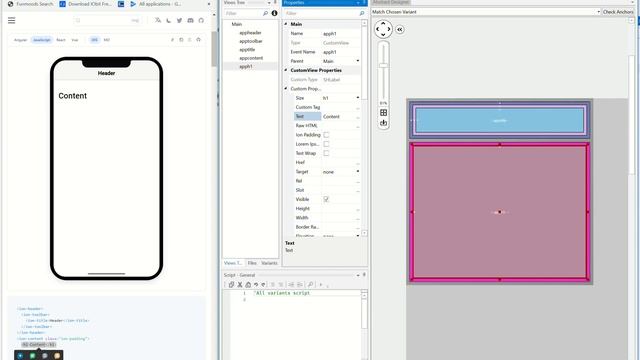Enable the Lorem Ipsum checkbox
Viewport: 640px width, 360px height.
click(326, 144)
